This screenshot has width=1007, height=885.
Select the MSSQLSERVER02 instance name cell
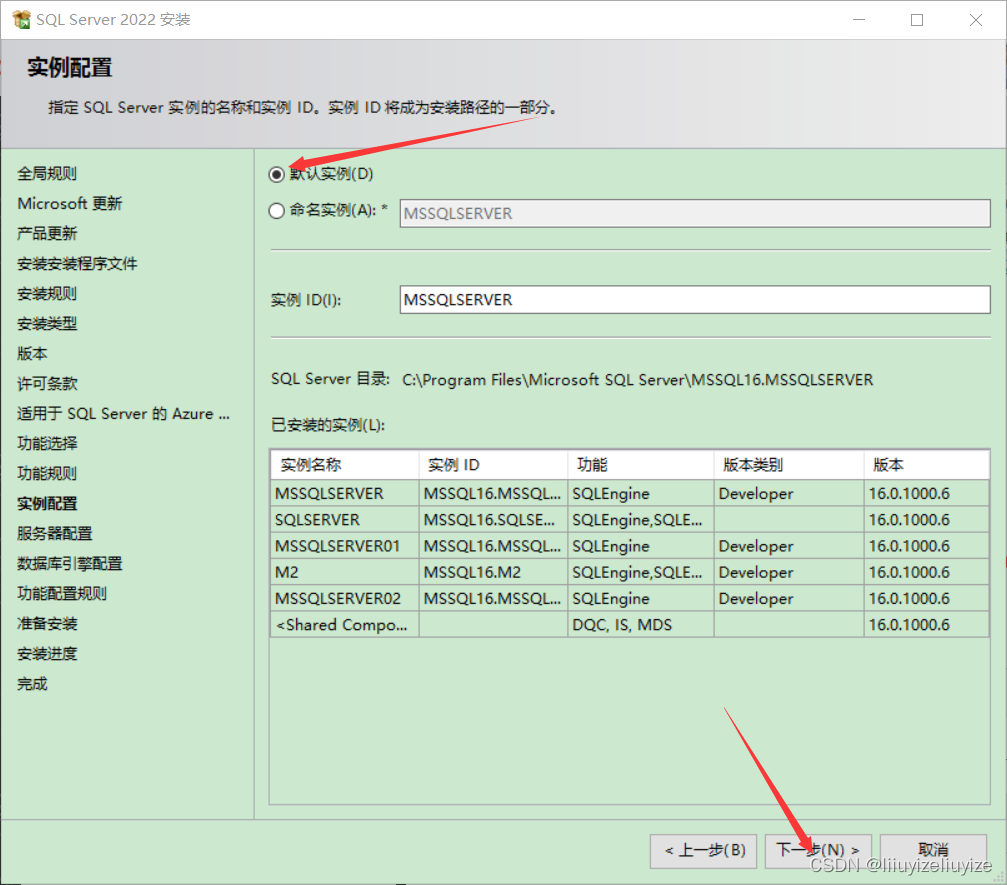pos(345,599)
